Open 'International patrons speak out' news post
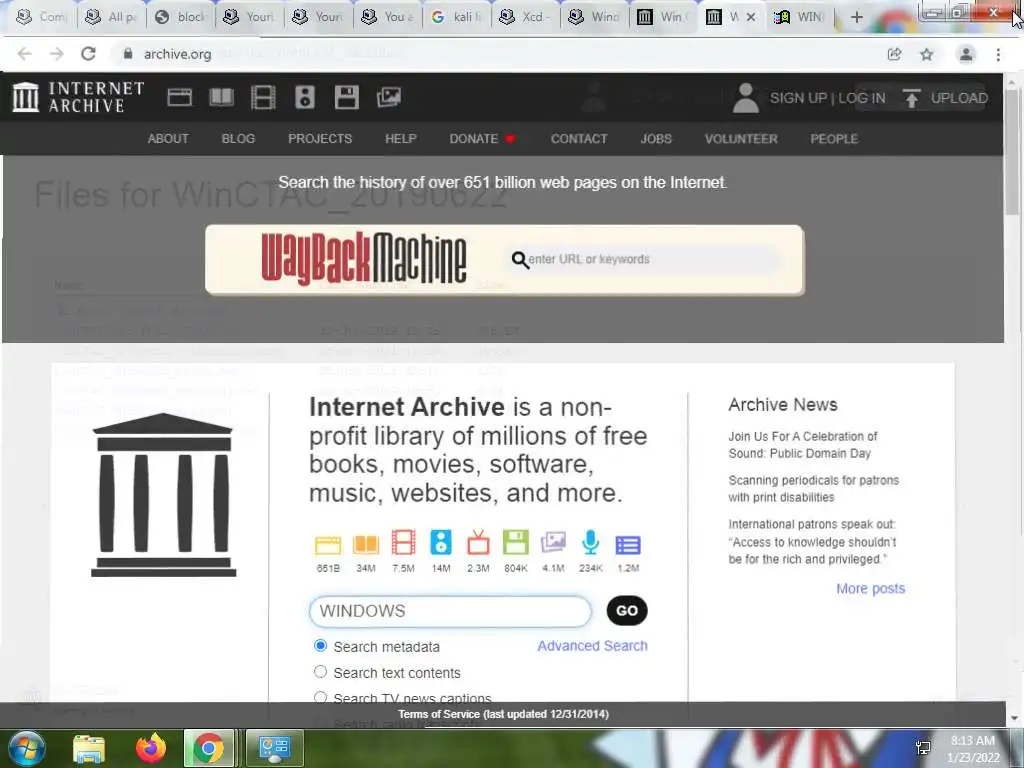Viewport: 1024px width, 768px height. [x=812, y=541]
